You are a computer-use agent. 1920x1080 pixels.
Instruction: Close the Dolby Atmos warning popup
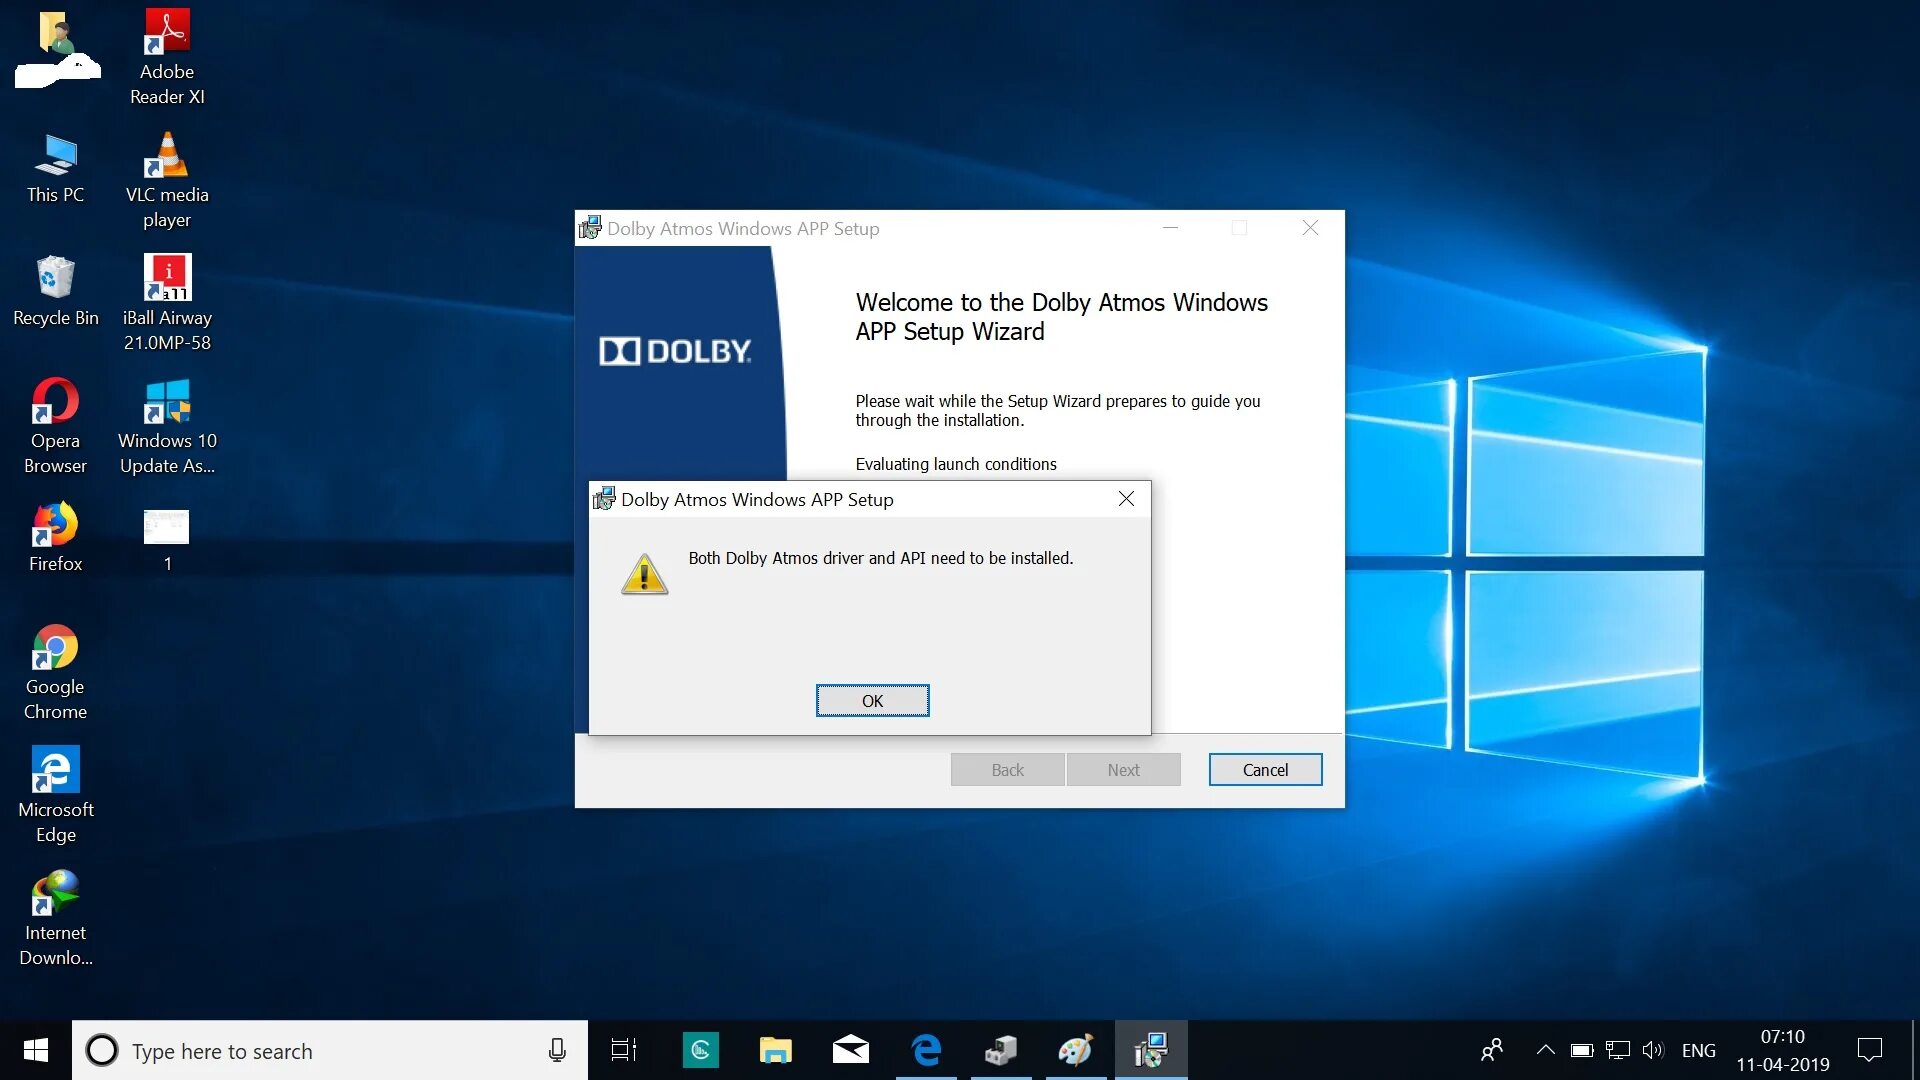1126,499
